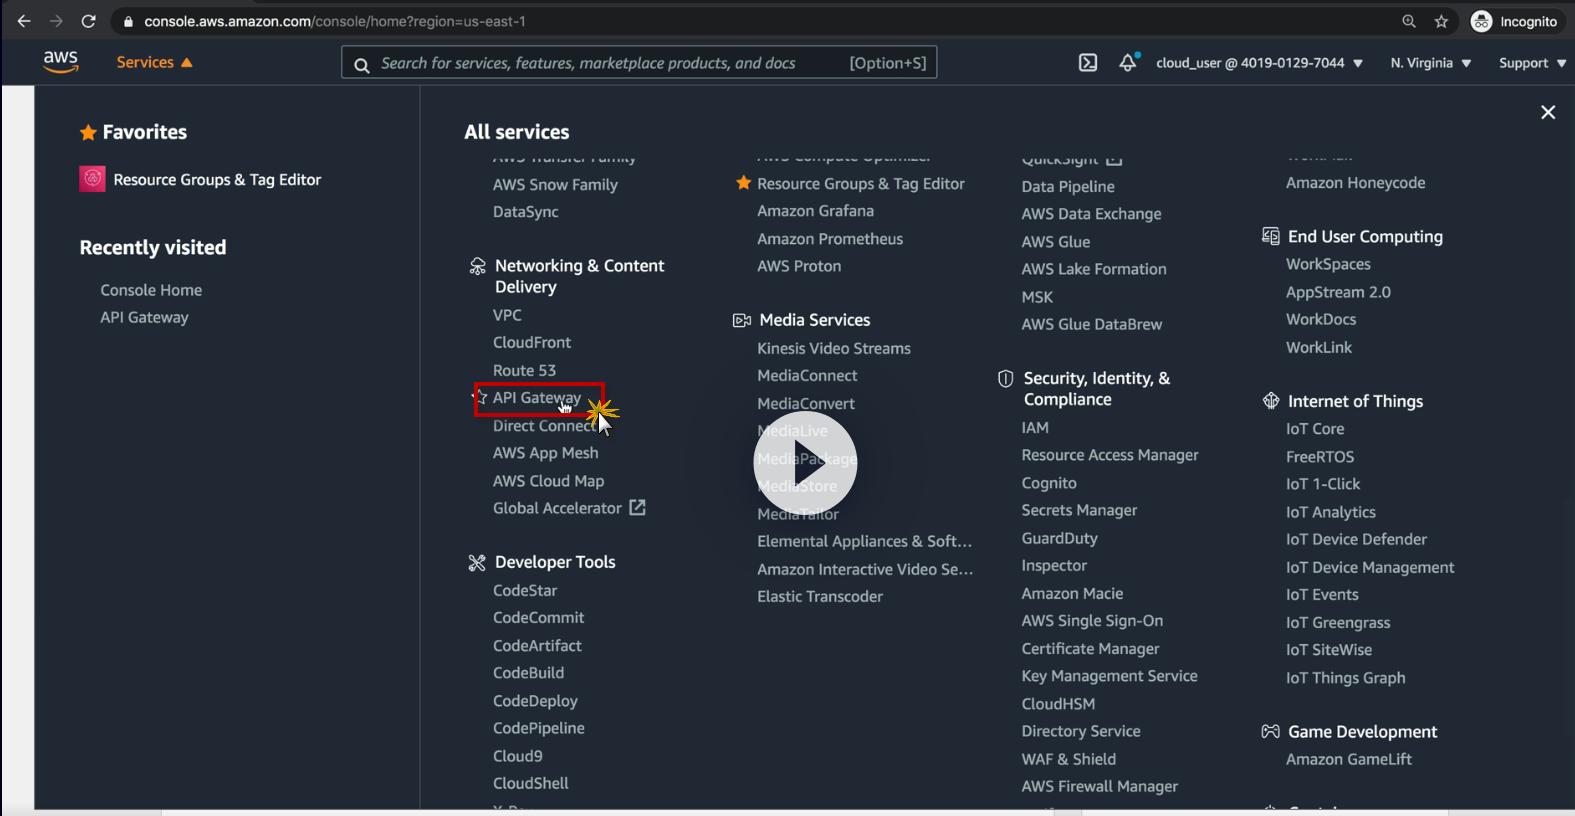Favorite API Gateway using its star outline

pyautogui.click(x=480, y=397)
